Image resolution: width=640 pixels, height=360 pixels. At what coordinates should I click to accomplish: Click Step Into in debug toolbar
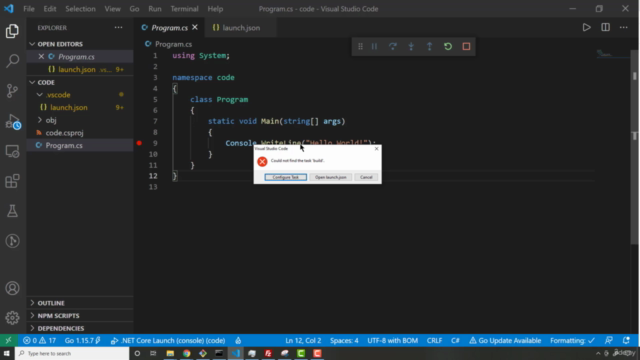[x=411, y=47]
